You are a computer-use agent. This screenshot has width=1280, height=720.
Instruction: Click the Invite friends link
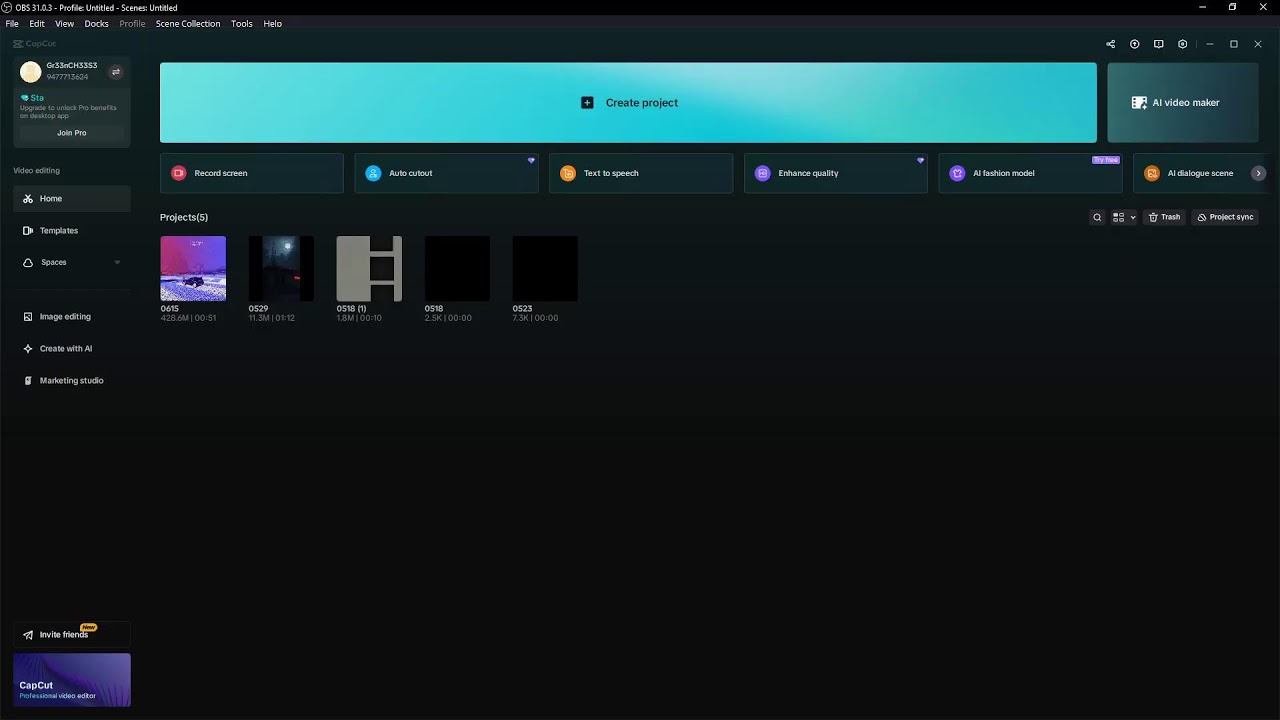pyautogui.click(x=72, y=635)
